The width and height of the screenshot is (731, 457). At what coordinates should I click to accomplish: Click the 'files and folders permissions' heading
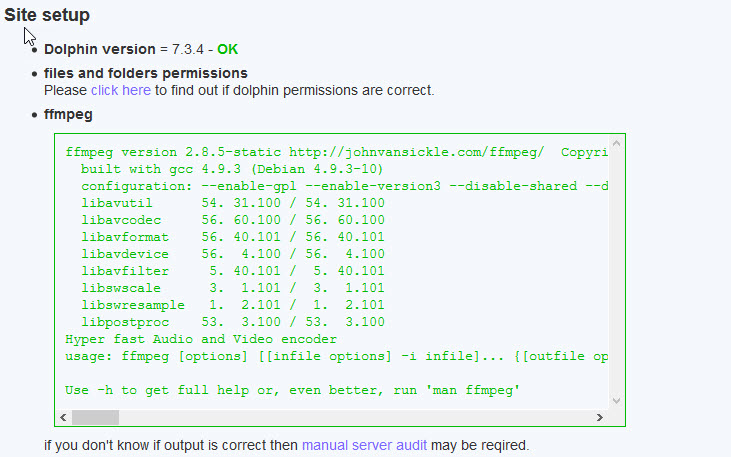pos(146,73)
